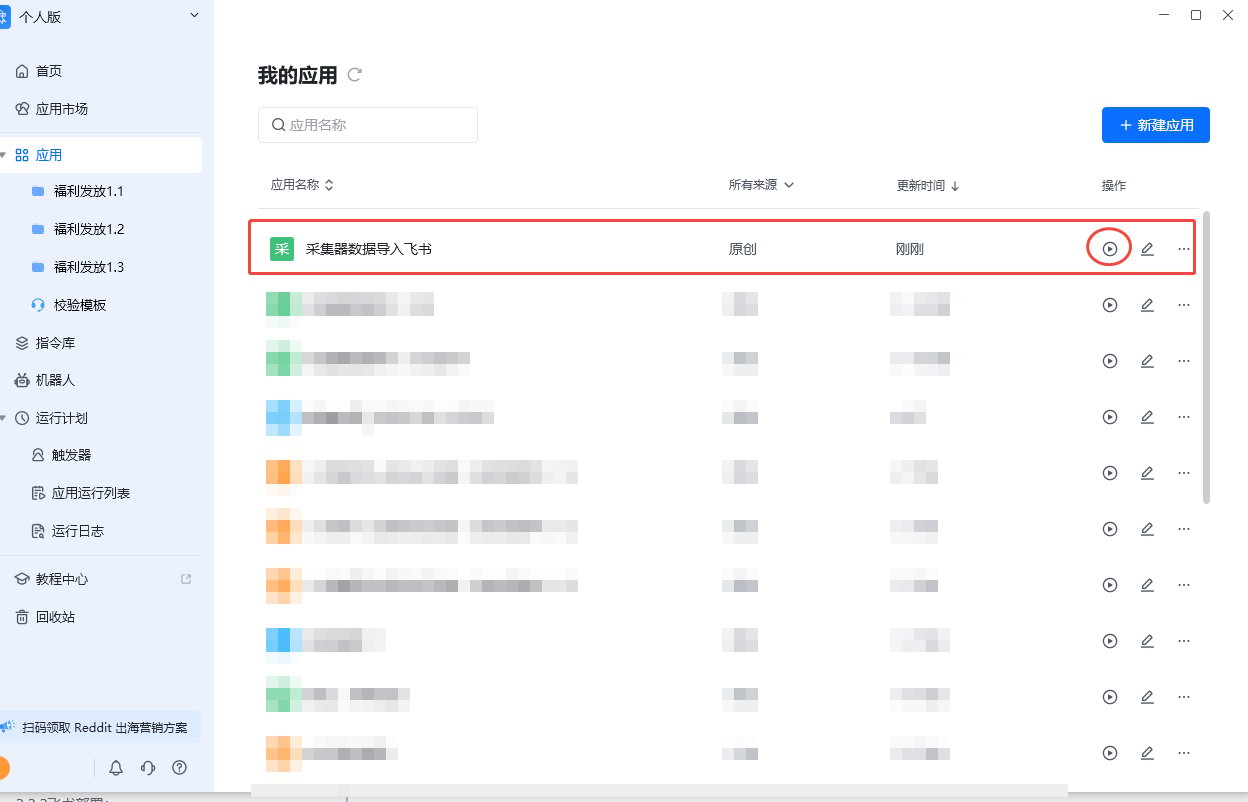Sort by 更新时间 column

click(x=928, y=185)
